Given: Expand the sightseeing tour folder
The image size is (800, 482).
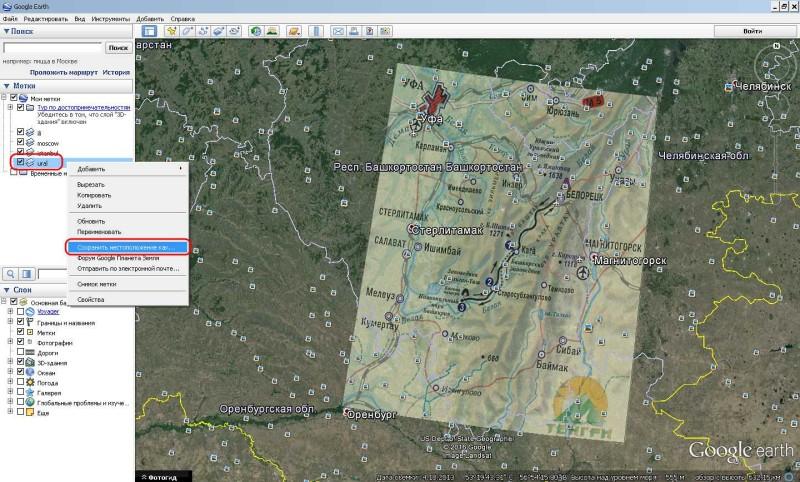Looking at the screenshot, I should coord(10,108).
